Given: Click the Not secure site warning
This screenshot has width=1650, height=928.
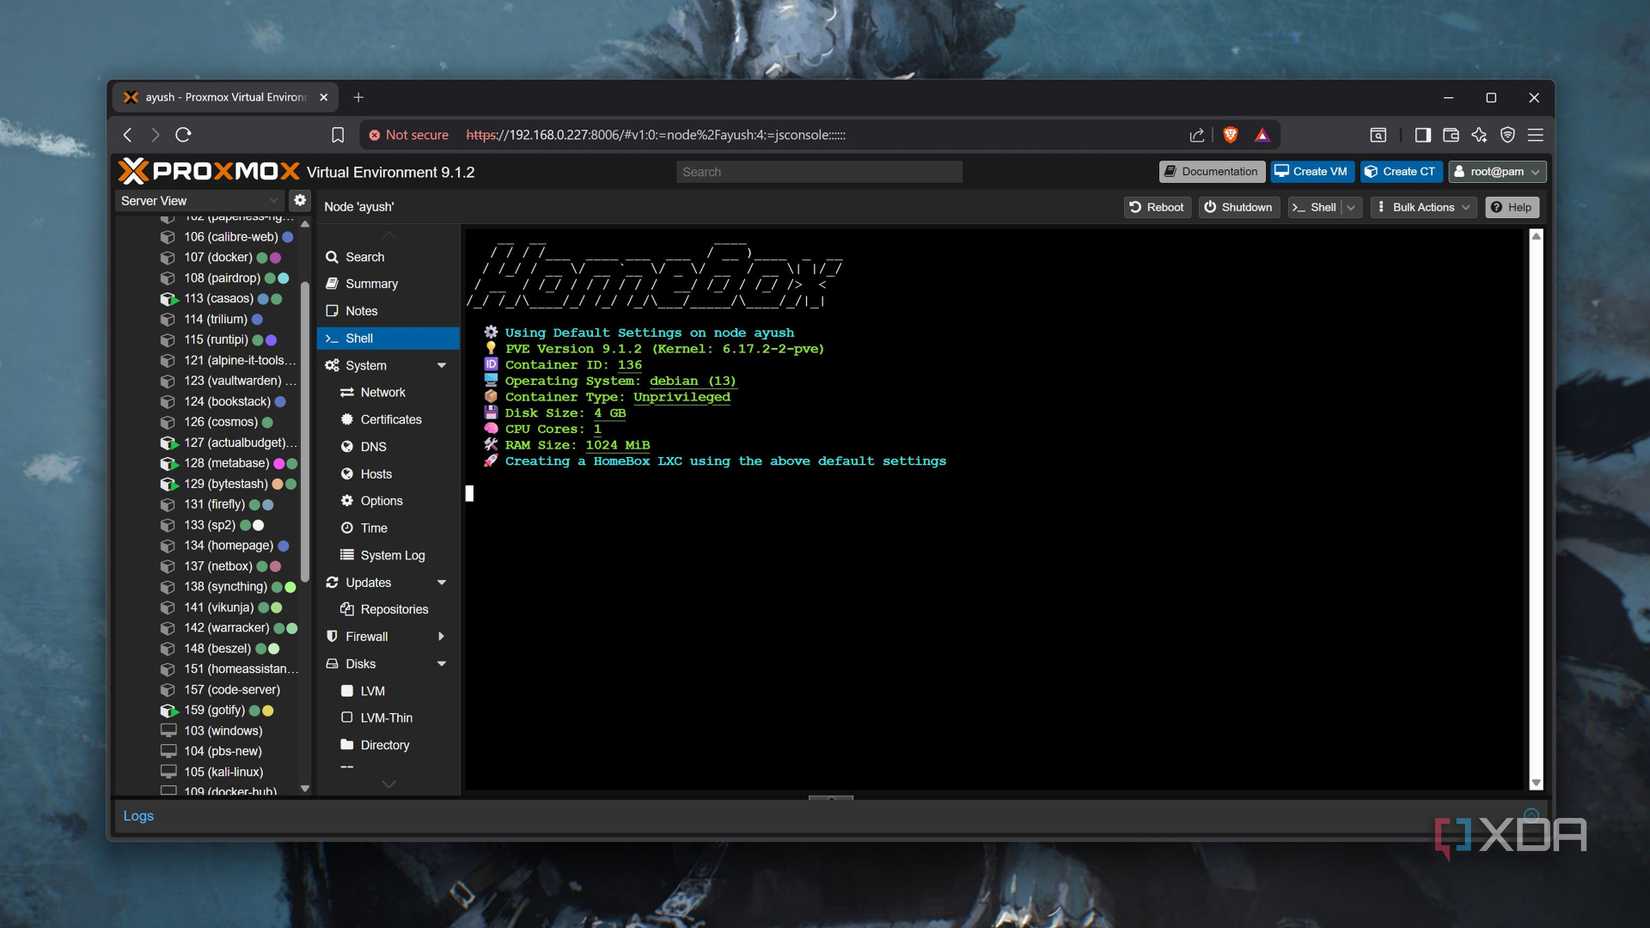Looking at the screenshot, I should coord(408,135).
